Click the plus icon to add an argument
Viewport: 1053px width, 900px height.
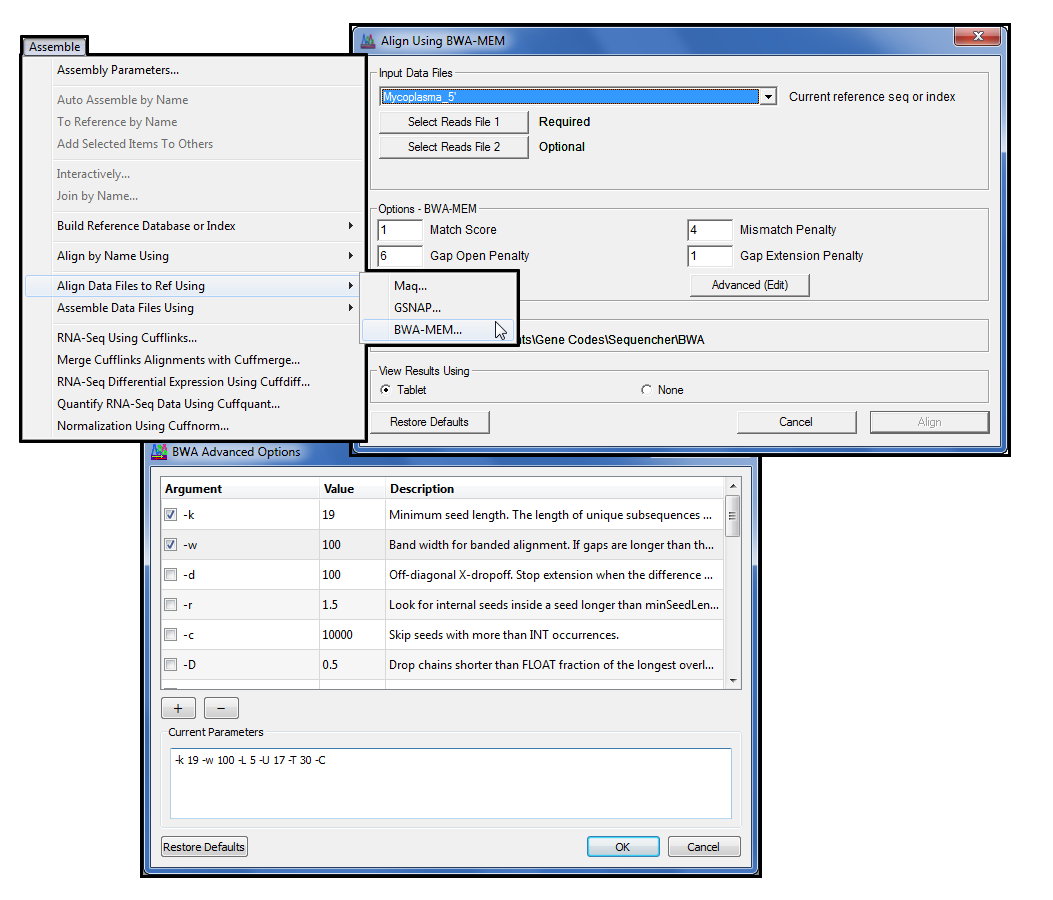(x=178, y=707)
